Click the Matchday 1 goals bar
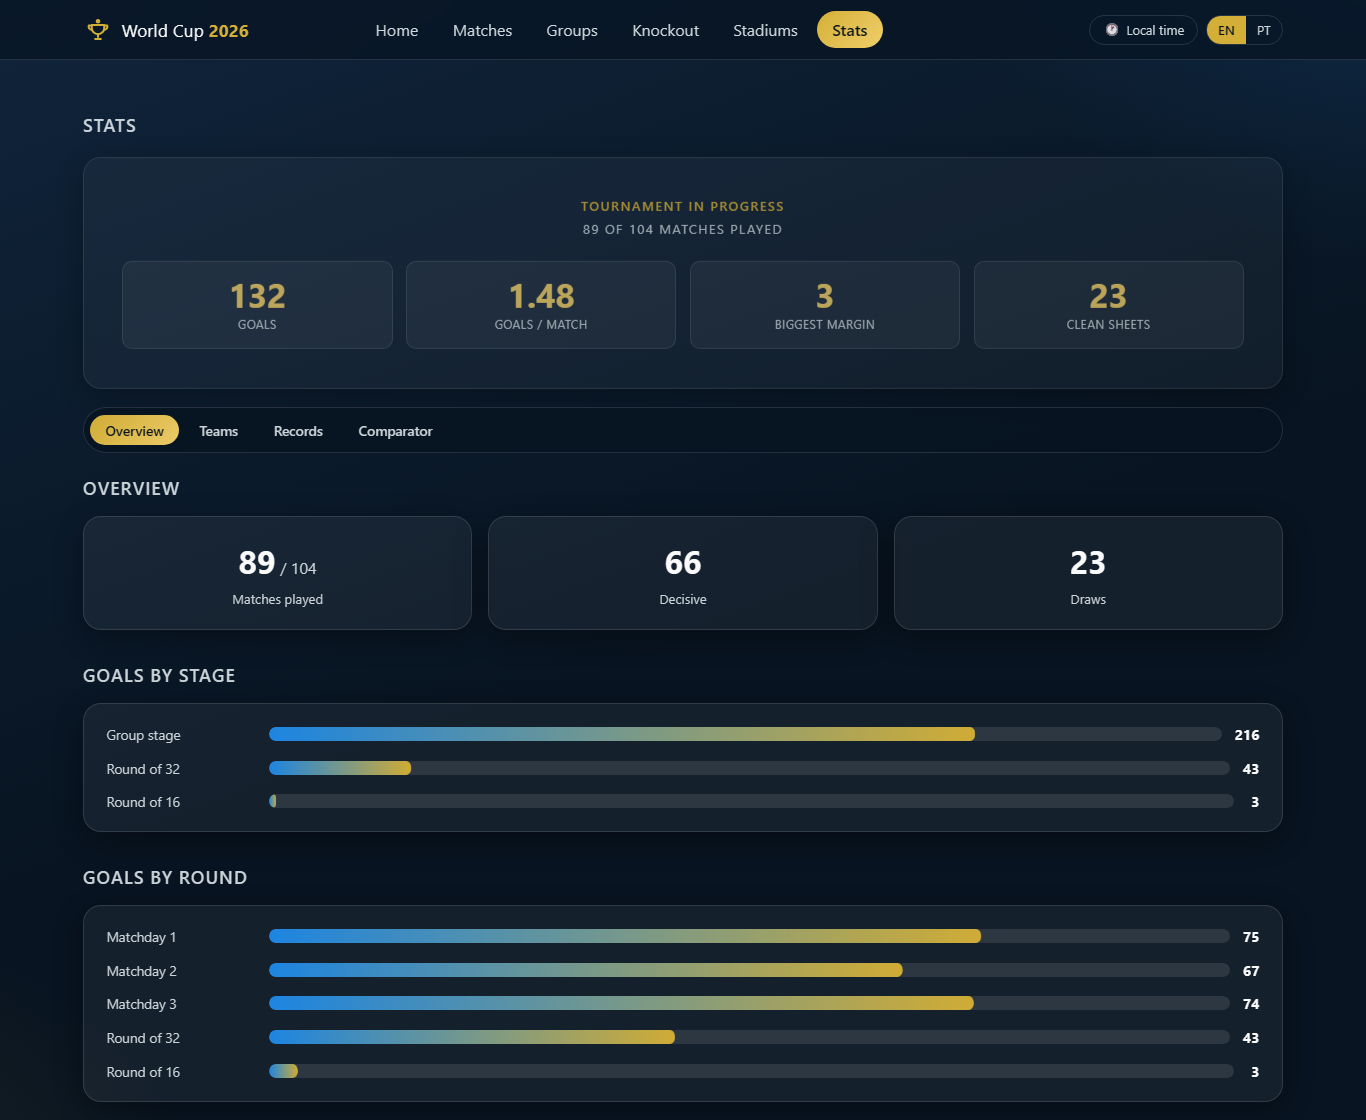1366x1120 pixels. point(749,936)
